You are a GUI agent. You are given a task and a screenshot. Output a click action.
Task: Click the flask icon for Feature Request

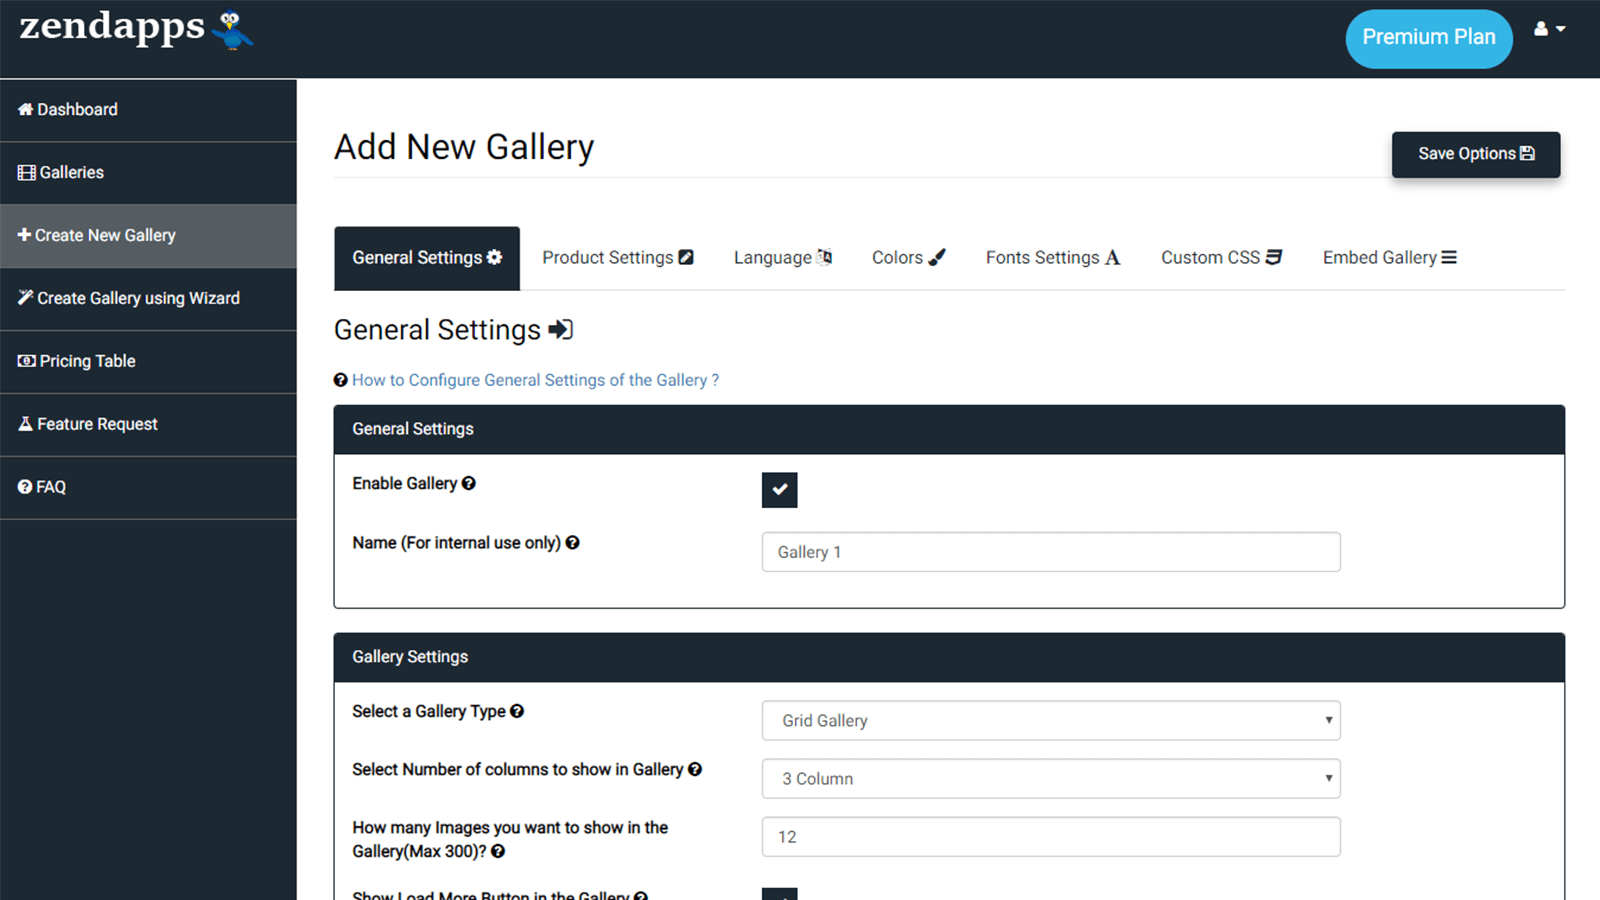coord(26,424)
